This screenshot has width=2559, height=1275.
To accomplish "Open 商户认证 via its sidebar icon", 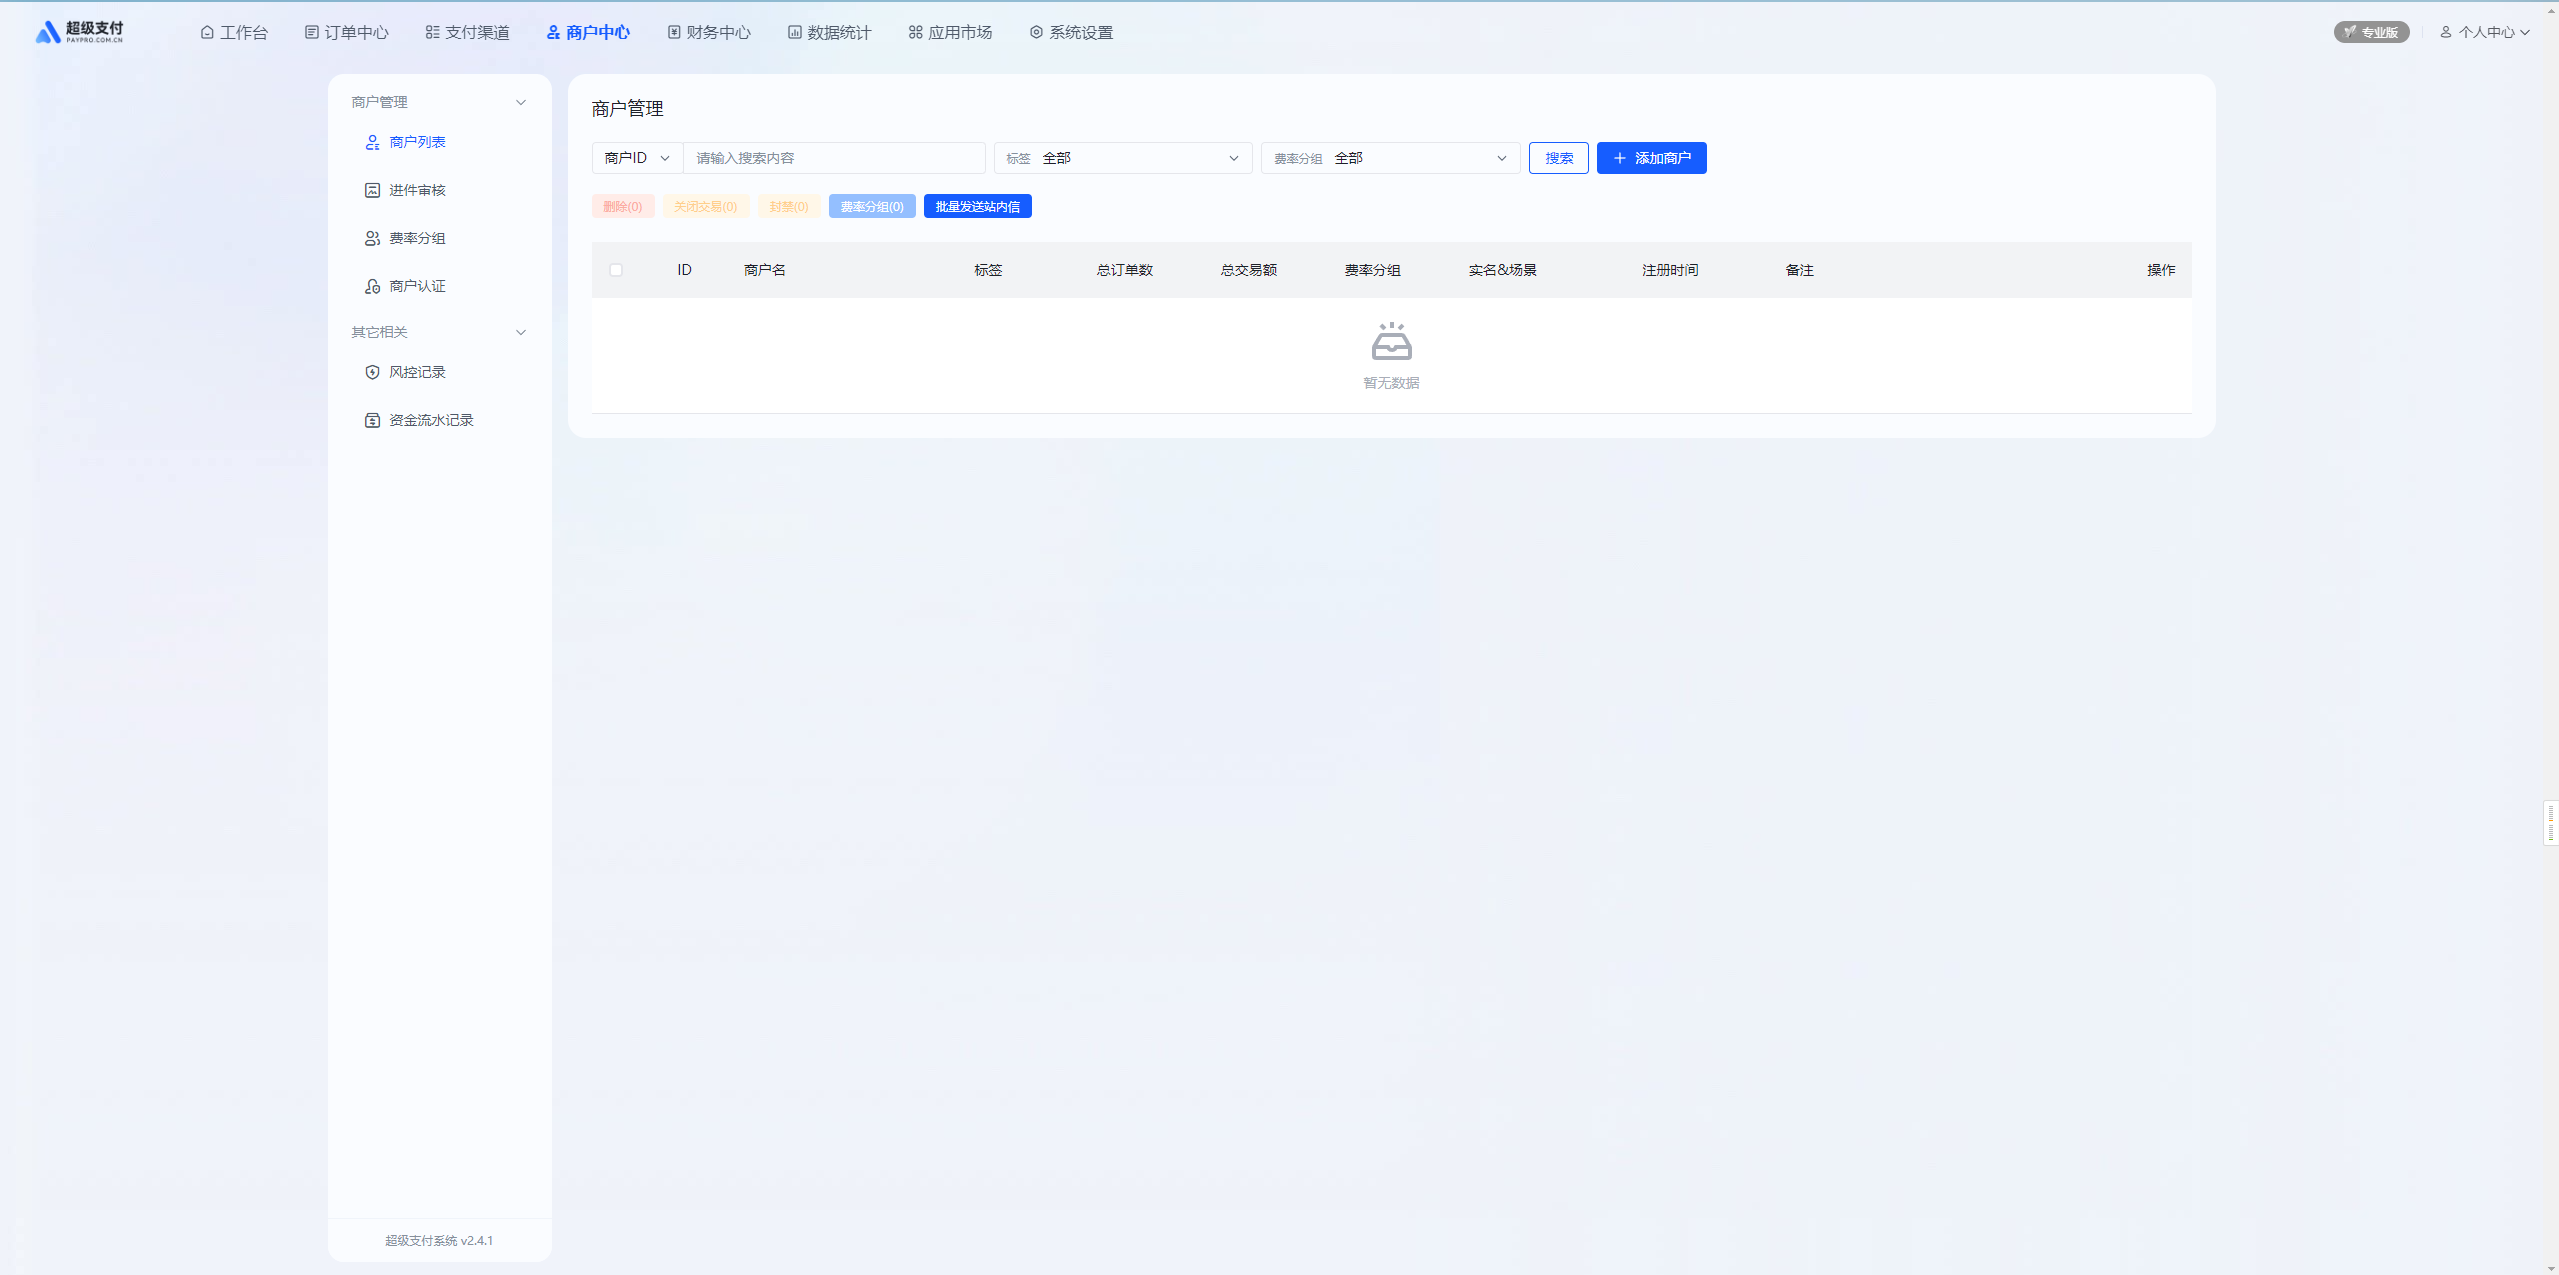I will tap(372, 286).
